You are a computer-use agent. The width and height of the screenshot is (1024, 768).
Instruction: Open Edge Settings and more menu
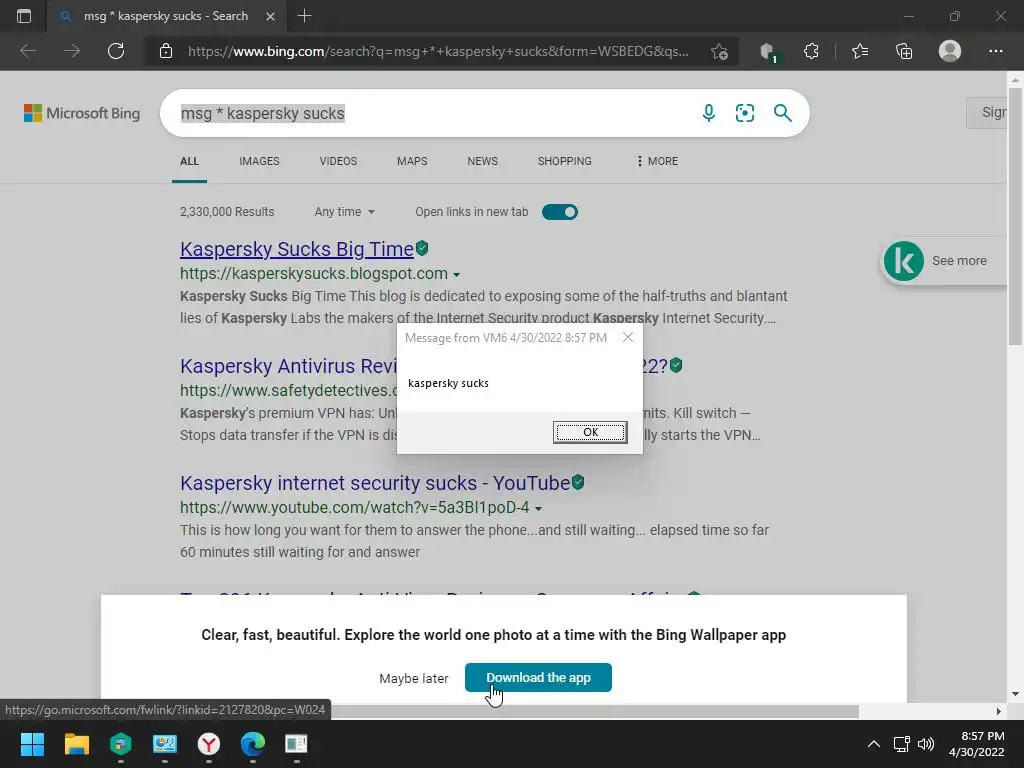(x=995, y=51)
